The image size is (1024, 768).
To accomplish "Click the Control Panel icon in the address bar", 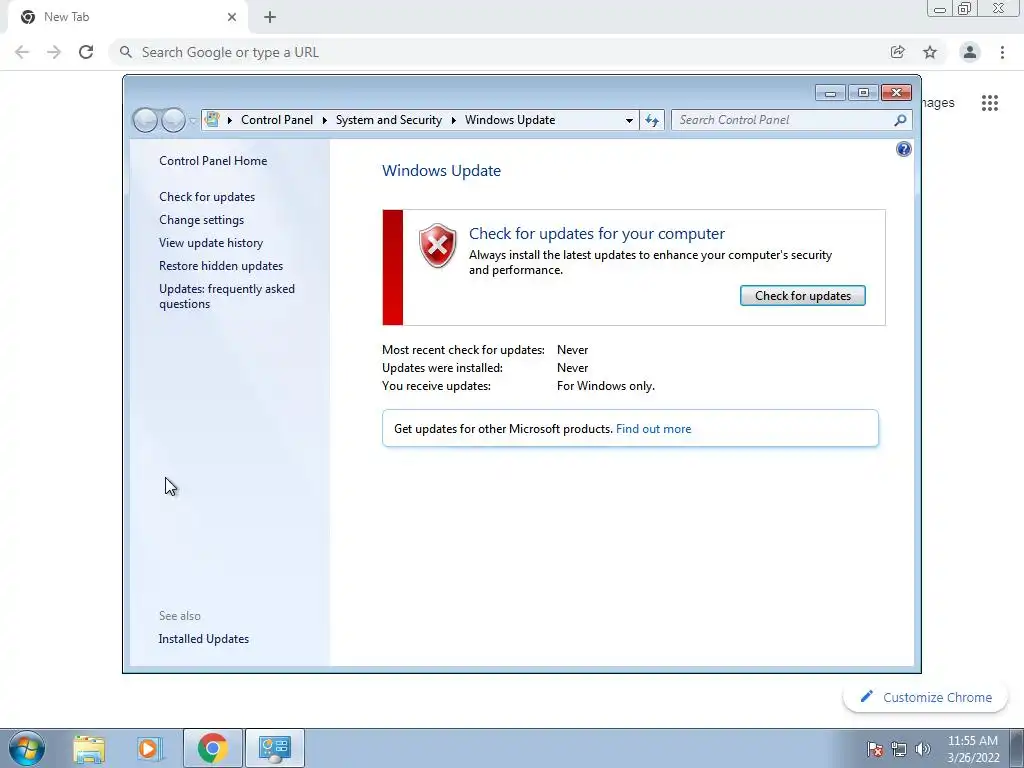I will click(212, 120).
